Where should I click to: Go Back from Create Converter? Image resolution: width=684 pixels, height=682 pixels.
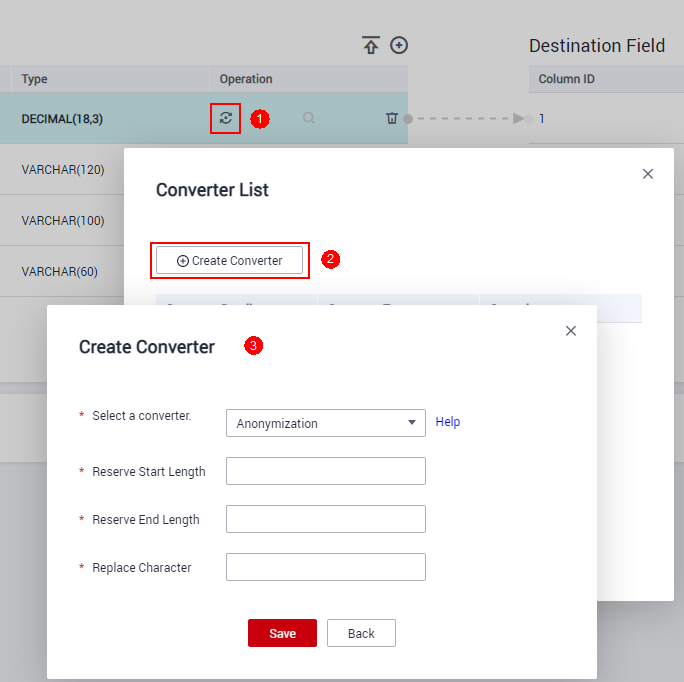[361, 633]
